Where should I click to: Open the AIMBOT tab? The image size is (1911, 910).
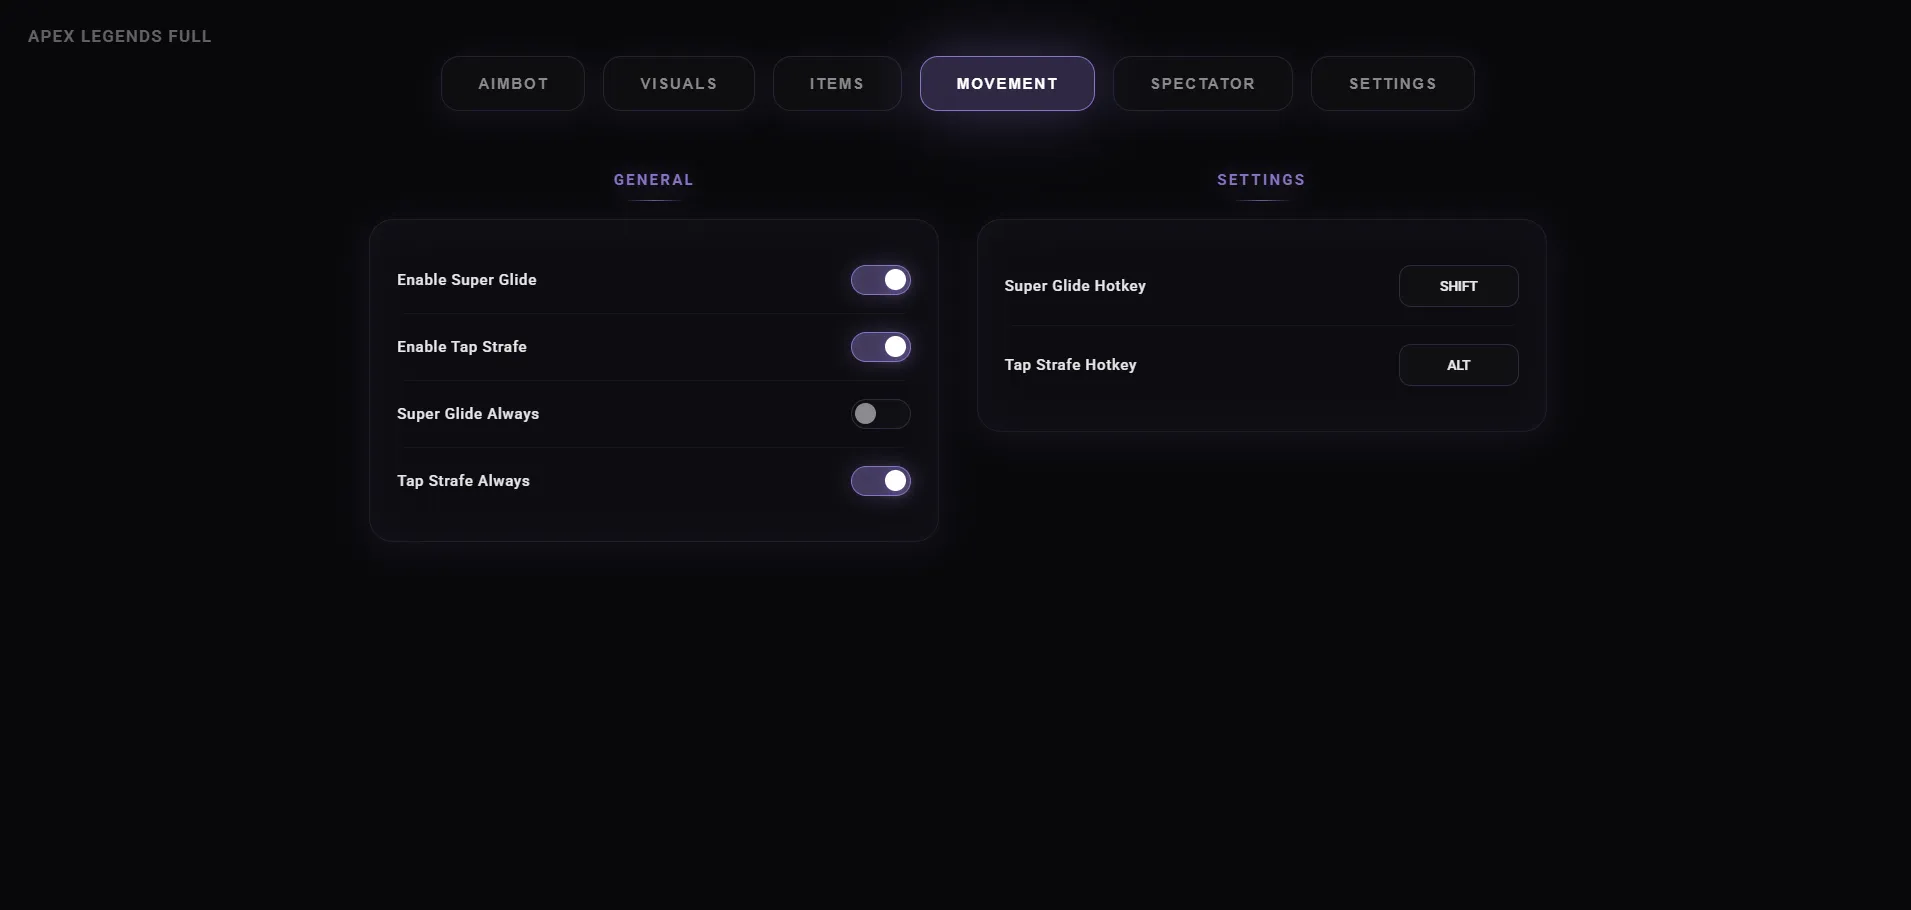pos(513,84)
